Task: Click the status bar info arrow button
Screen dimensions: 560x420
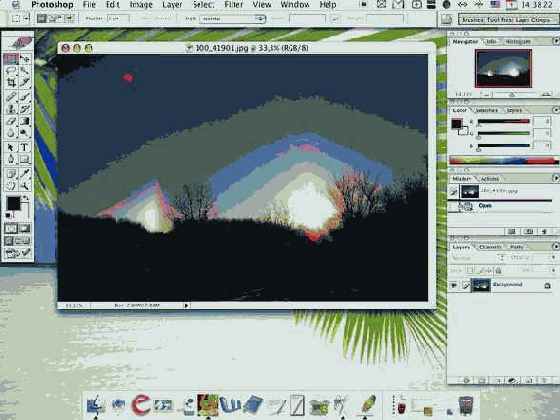Action: (186, 306)
